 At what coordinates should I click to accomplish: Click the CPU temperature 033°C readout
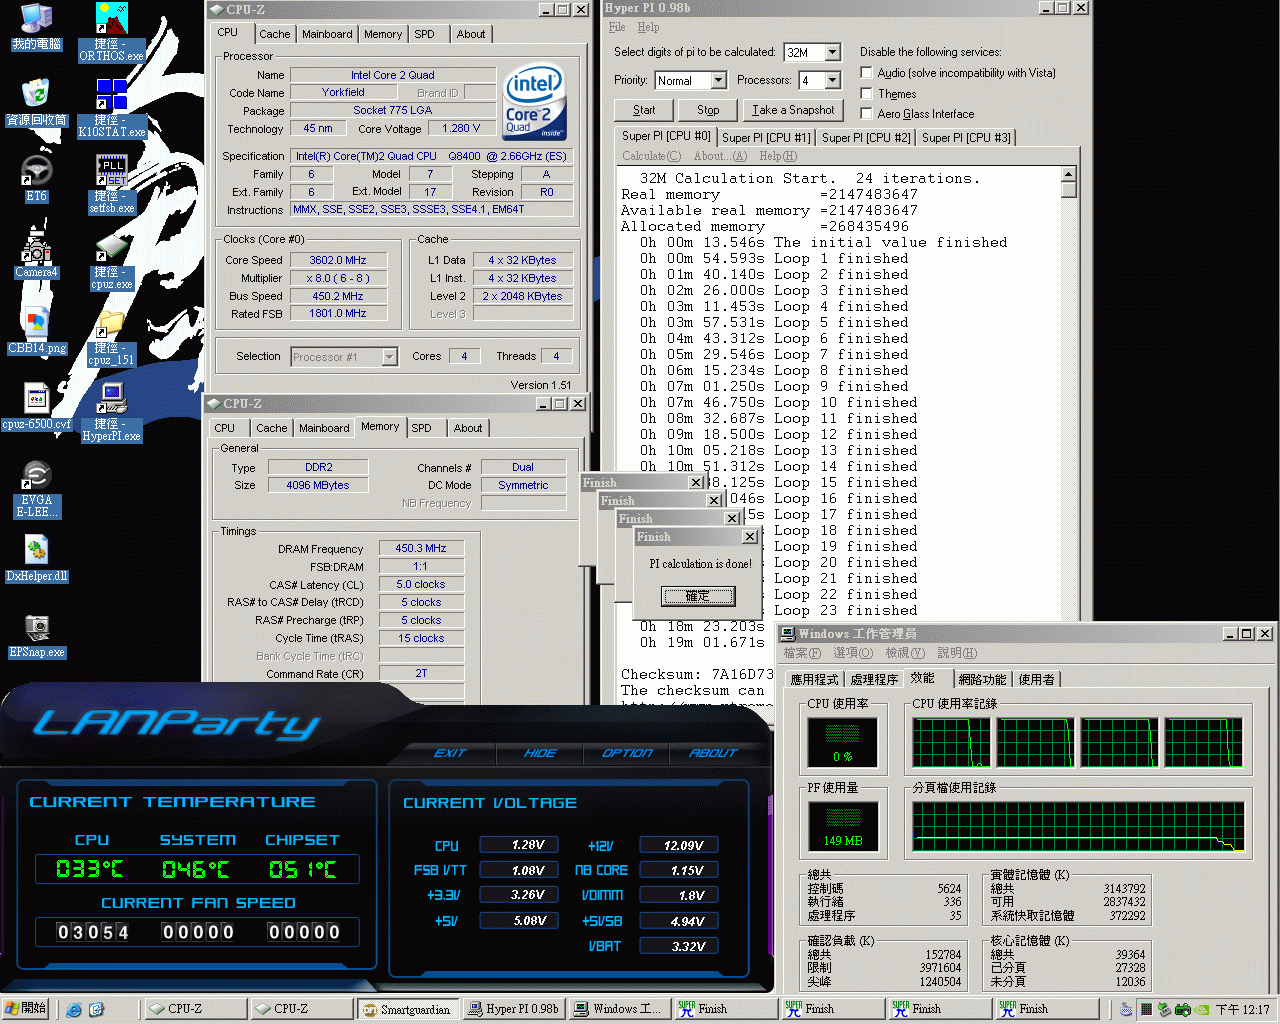tap(90, 869)
